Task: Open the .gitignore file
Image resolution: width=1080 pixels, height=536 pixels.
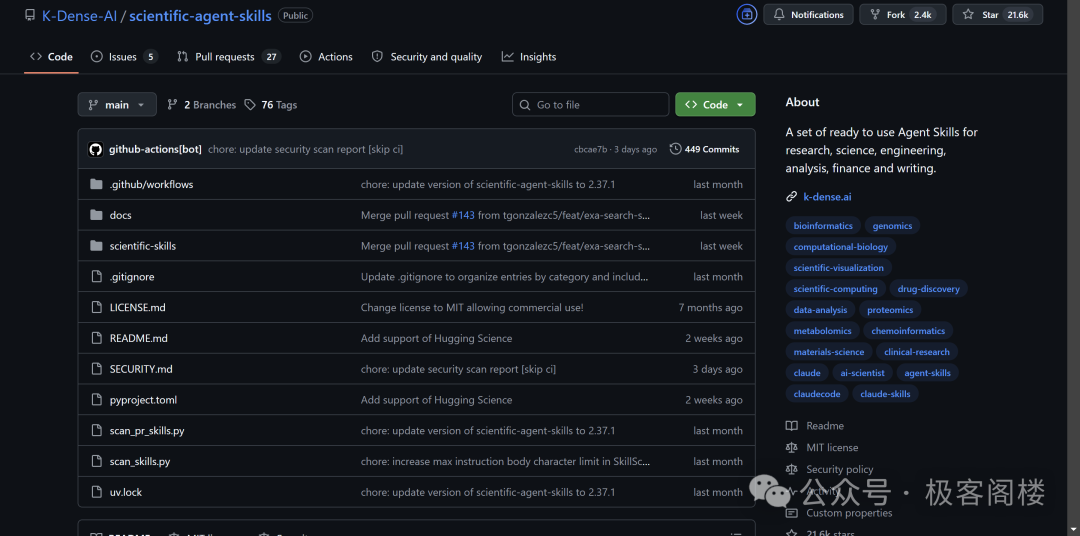Action: [132, 276]
